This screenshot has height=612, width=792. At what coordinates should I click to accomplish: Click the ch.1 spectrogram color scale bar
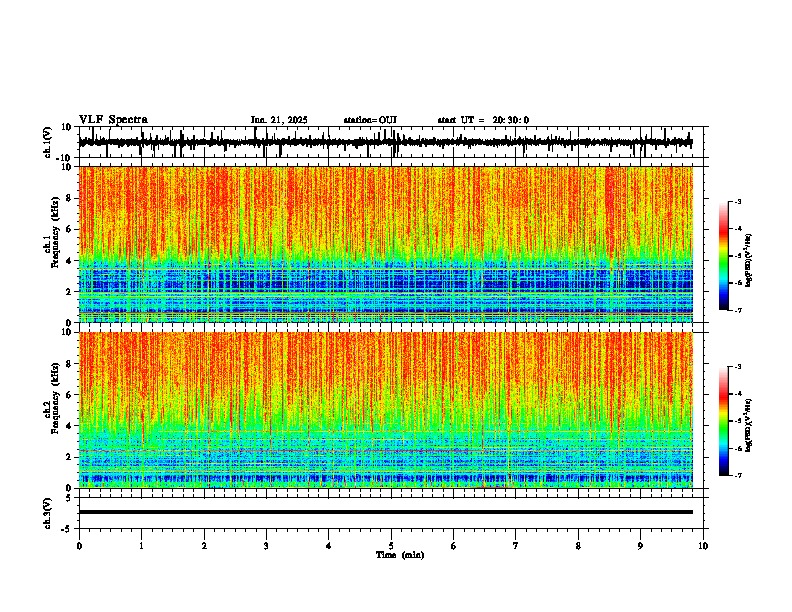coord(724,256)
